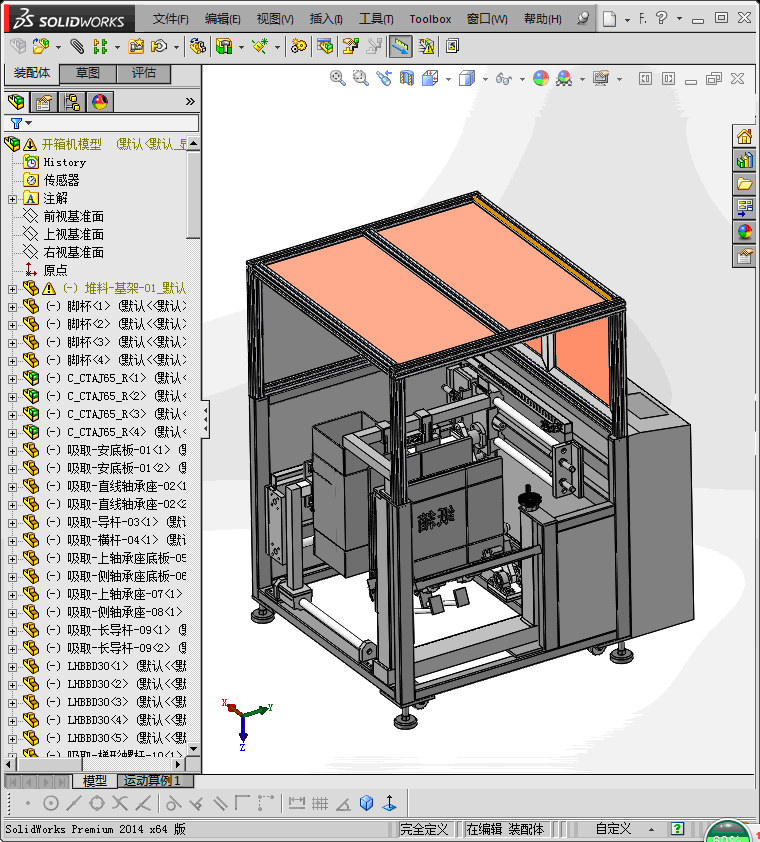
Task: Select 吸取-横杆-04<1> component
Action: pyautogui.click(x=113, y=540)
